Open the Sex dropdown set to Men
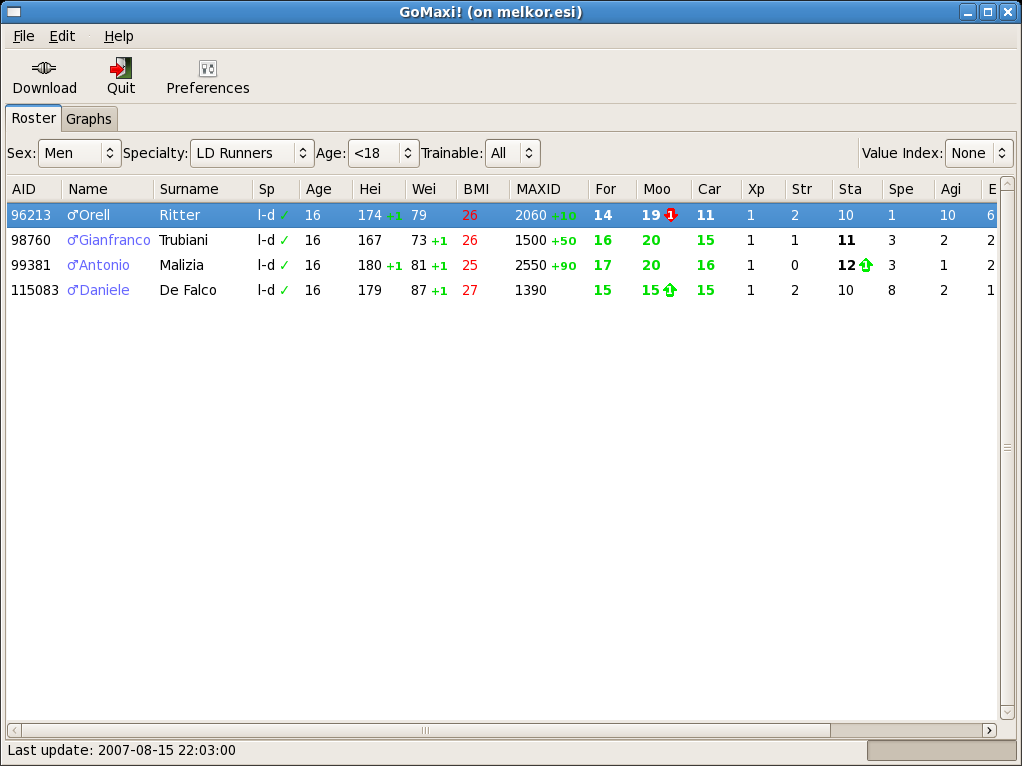1022x766 pixels. point(80,153)
